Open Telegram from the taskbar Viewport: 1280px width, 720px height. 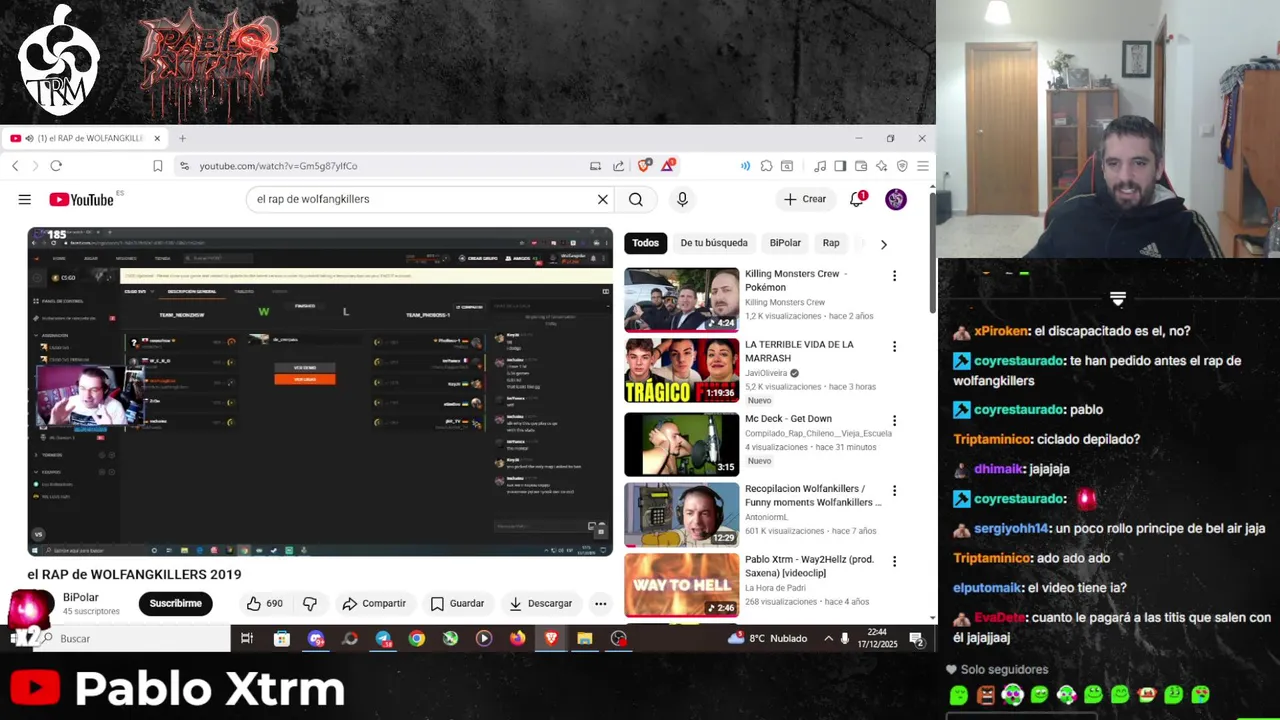(x=383, y=639)
